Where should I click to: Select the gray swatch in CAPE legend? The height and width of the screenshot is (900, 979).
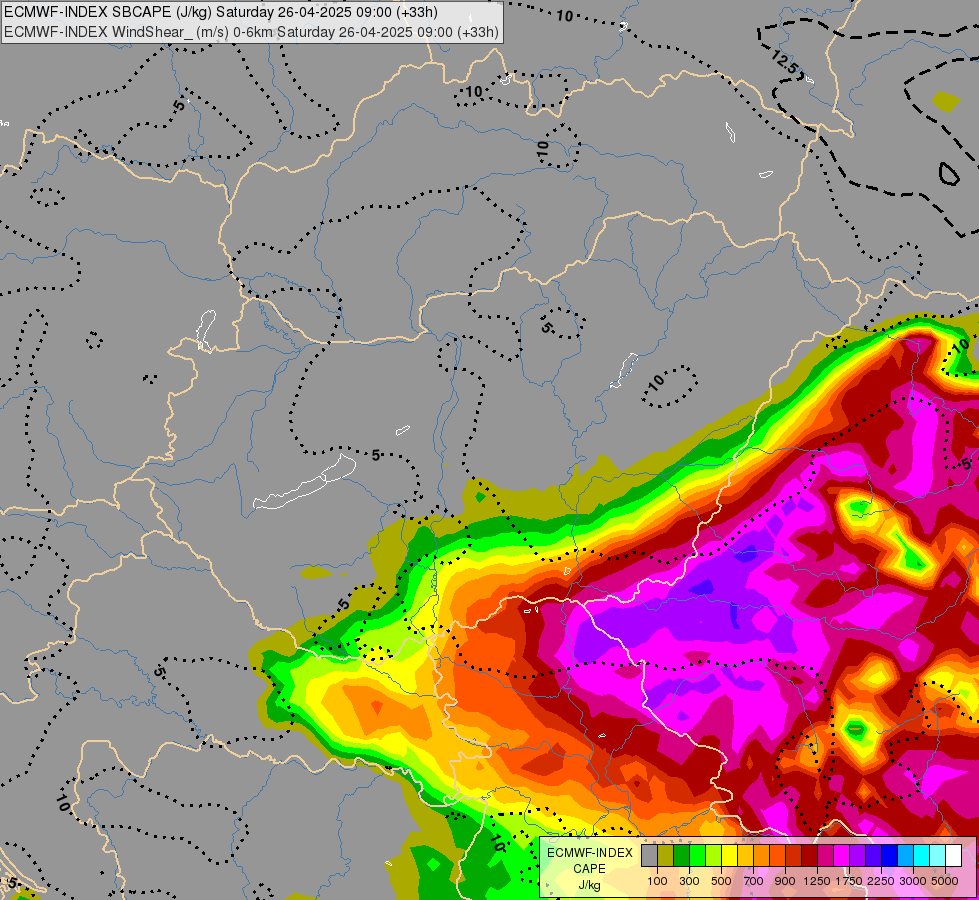(649, 856)
